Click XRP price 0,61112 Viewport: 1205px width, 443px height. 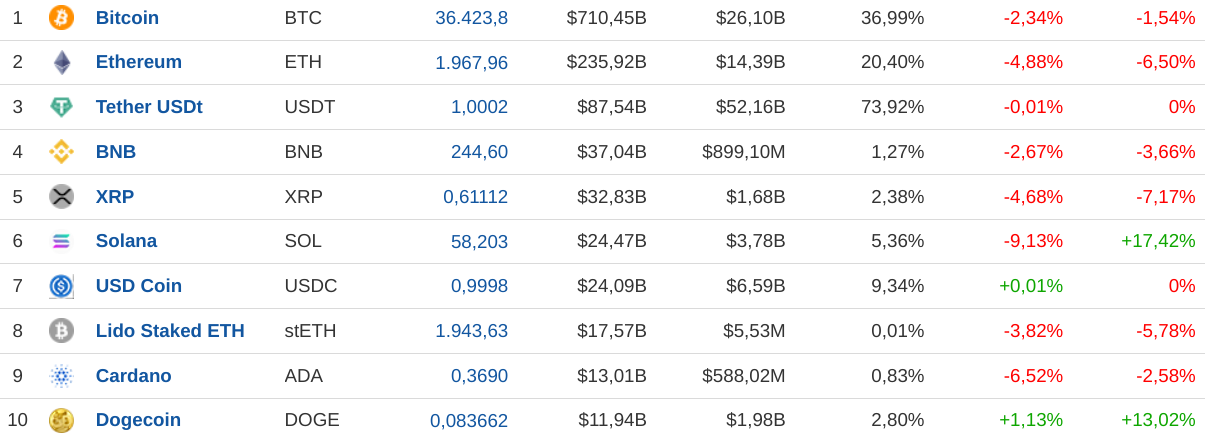[x=475, y=197]
